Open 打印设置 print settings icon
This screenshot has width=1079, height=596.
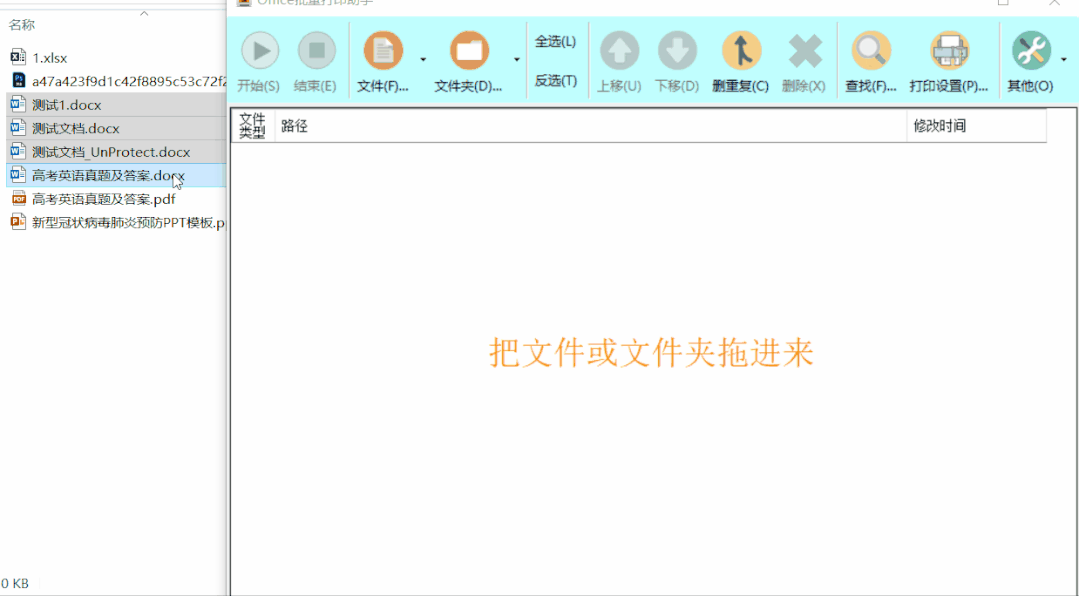pos(948,50)
